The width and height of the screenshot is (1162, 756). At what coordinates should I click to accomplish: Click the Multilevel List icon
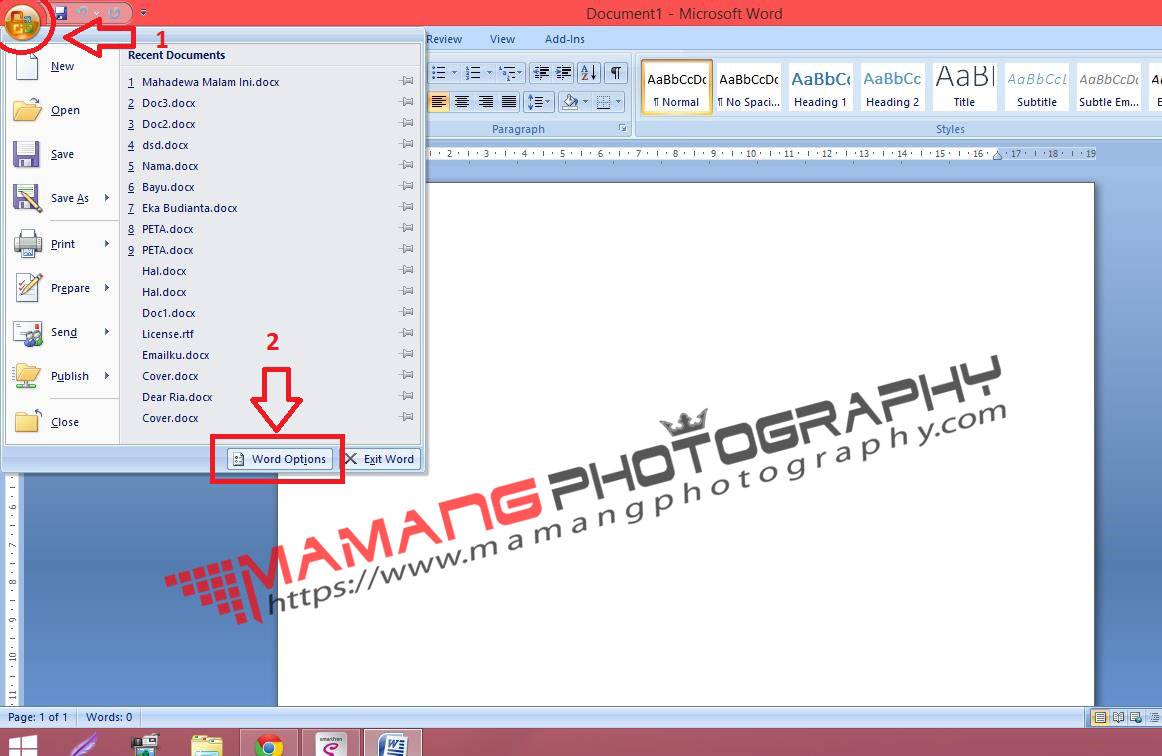pyautogui.click(x=508, y=73)
